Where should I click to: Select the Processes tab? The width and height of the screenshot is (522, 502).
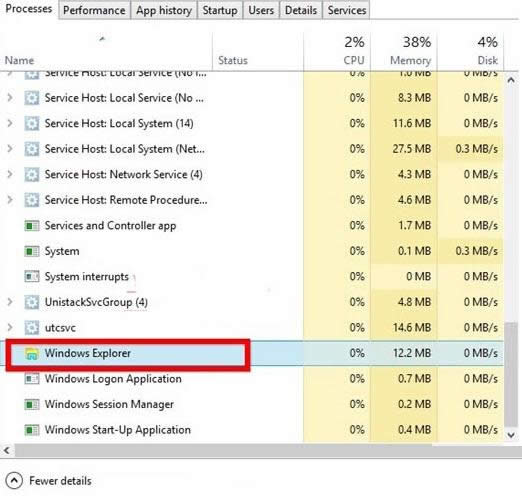click(29, 9)
